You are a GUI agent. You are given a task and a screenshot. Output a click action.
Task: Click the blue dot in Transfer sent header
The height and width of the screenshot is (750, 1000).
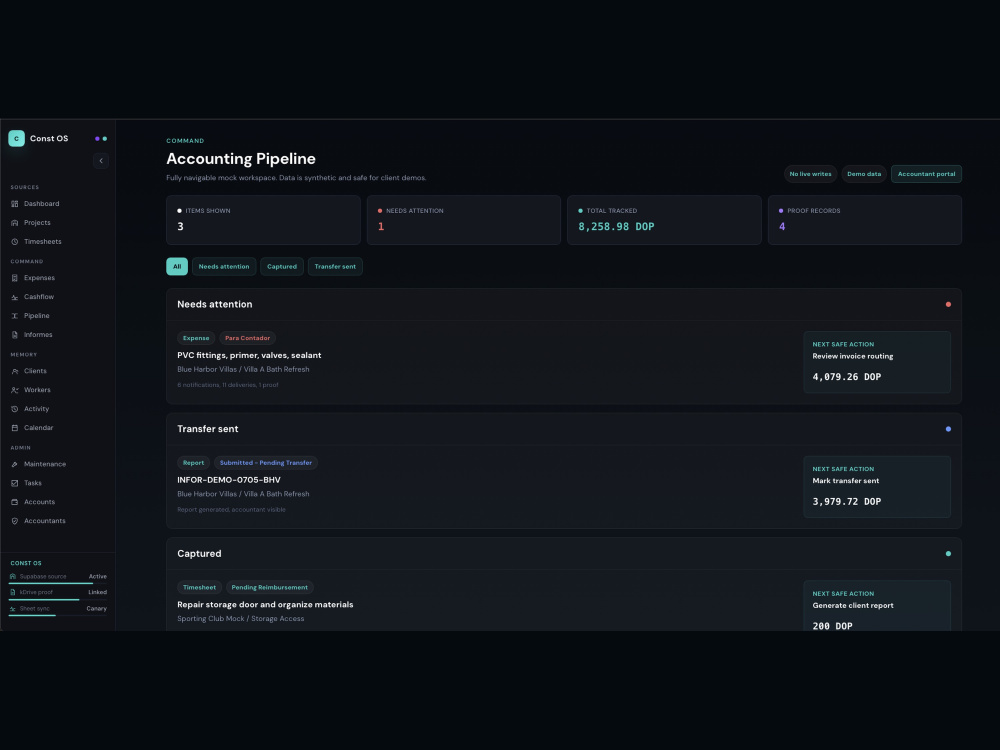click(948, 429)
